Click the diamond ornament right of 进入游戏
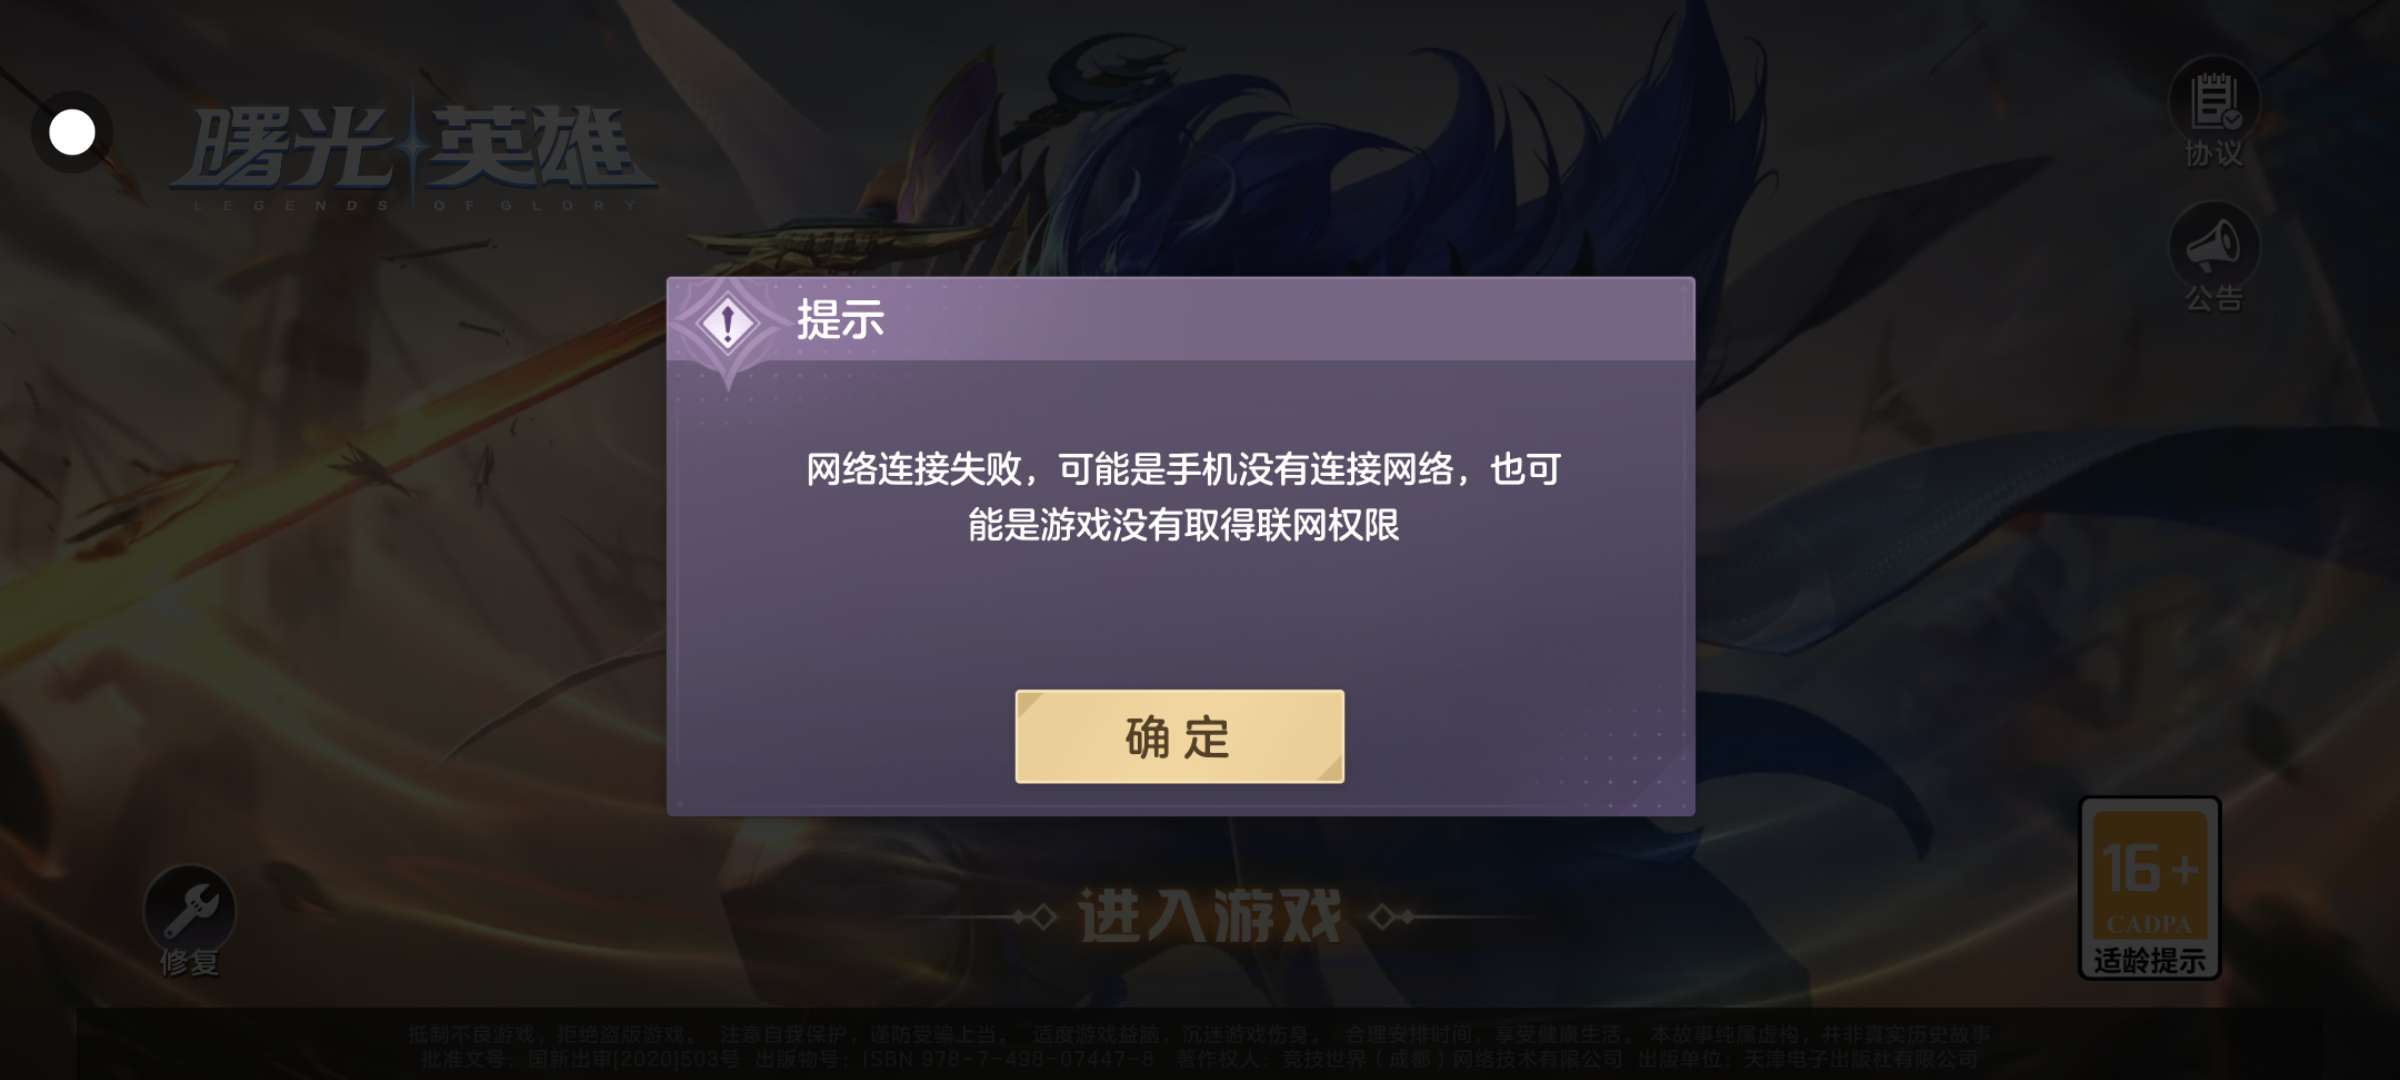This screenshot has width=2400, height=1080. click(1392, 916)
